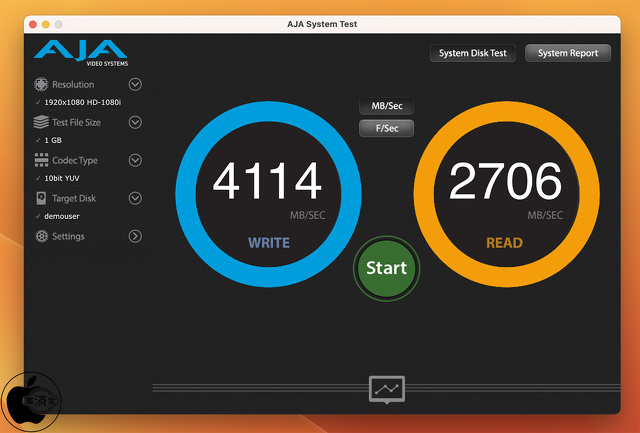Expand the Test File Size dropdown chevron
The height and width of the screenshot is (433, 640).
coord(135,122)
